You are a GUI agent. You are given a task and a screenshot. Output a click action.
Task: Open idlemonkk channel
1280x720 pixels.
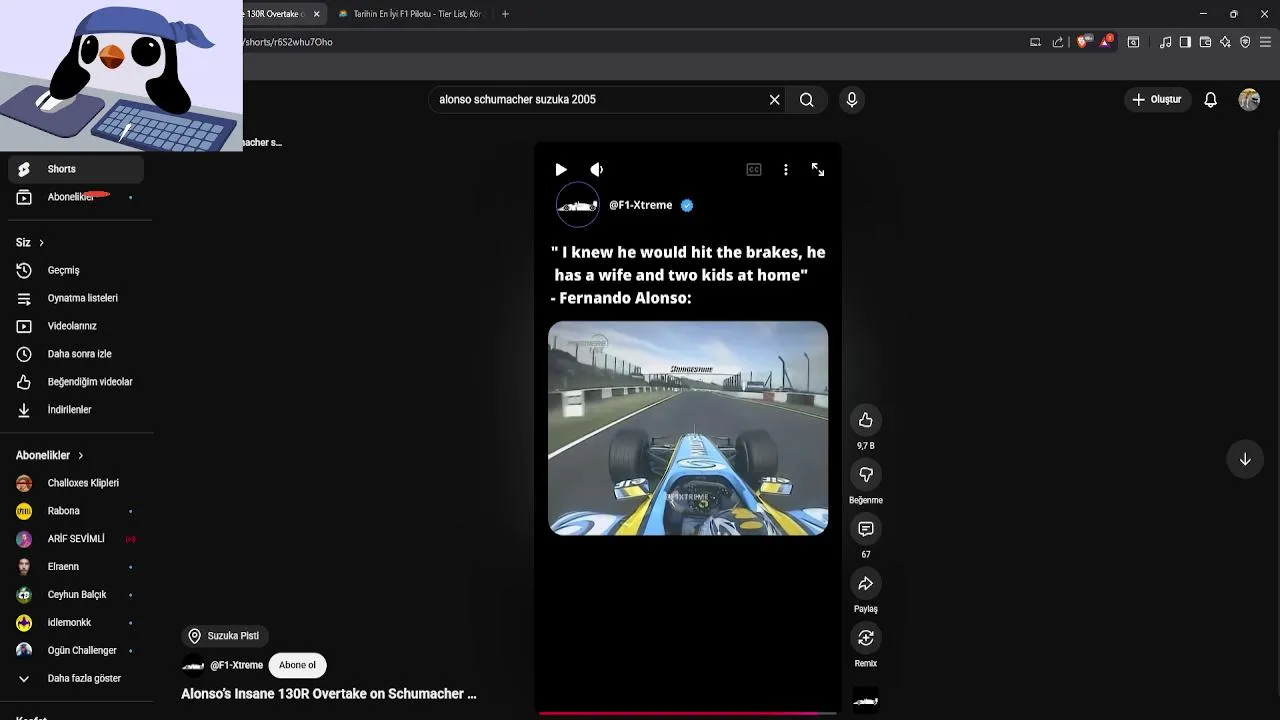tap(76, 623)
